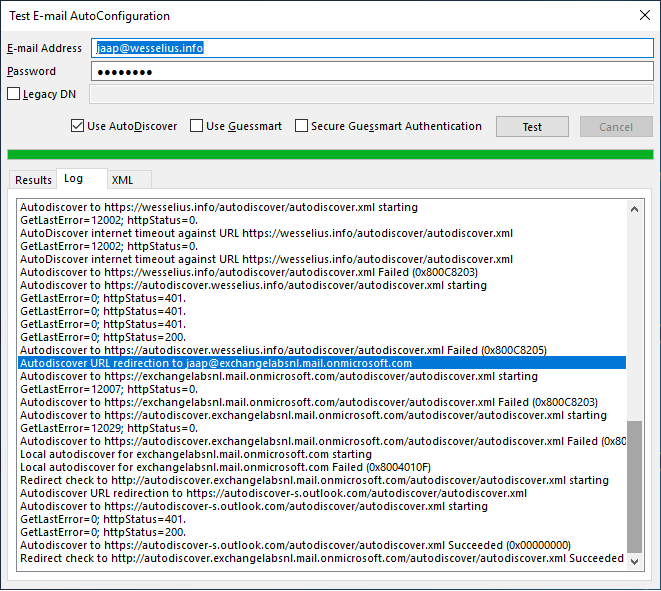
Task: Click the scroll up arrow in log
Action: pos(634,207)
